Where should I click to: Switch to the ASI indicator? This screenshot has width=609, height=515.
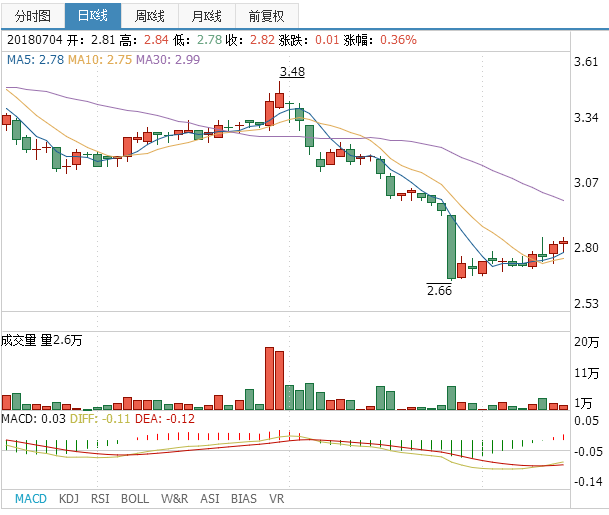[x=210, y=499]
